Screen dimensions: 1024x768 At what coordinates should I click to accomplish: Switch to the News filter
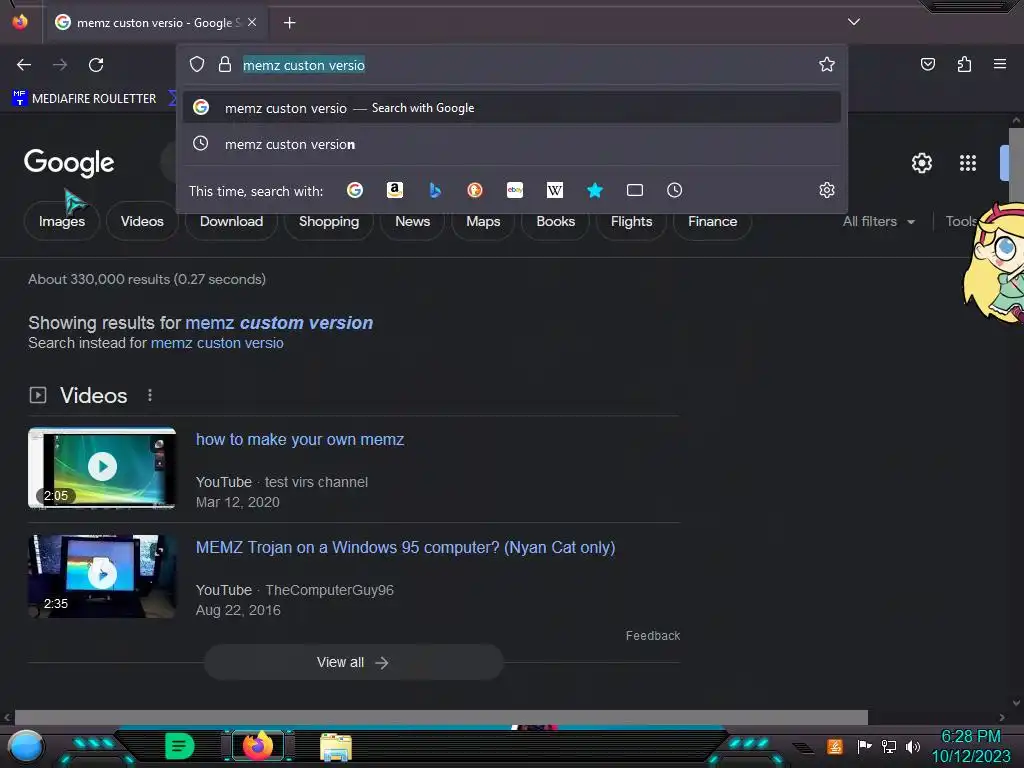(412, 221)
